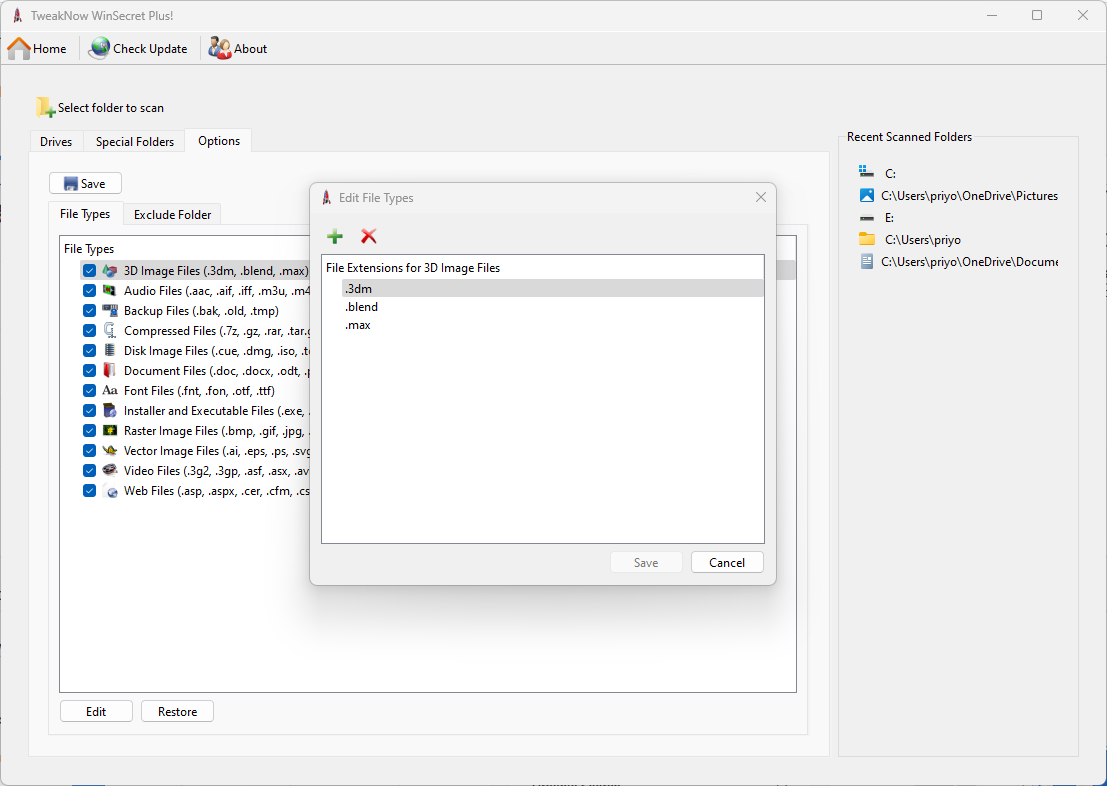
Task: Uncheck the Font Files checkbox
Action: pyautogui.click(x=89, y=391)
